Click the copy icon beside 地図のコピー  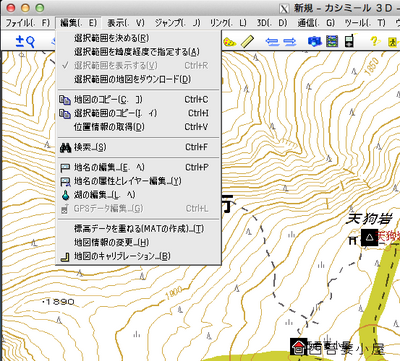(x=65, y=100)
